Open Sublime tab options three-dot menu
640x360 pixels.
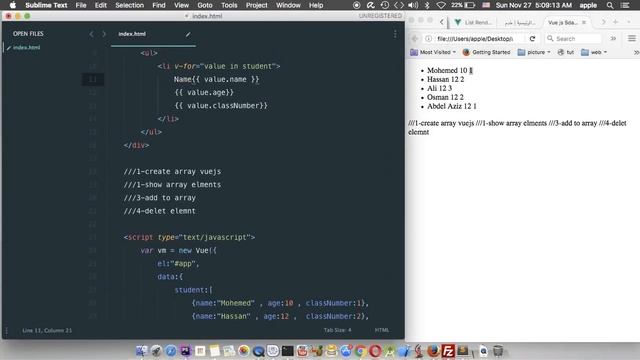point(395,34)
